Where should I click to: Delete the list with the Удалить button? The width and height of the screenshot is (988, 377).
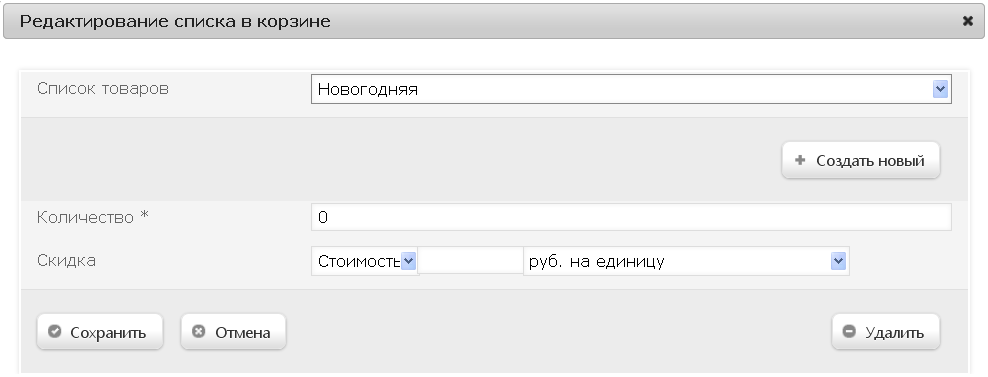point(885,332)
